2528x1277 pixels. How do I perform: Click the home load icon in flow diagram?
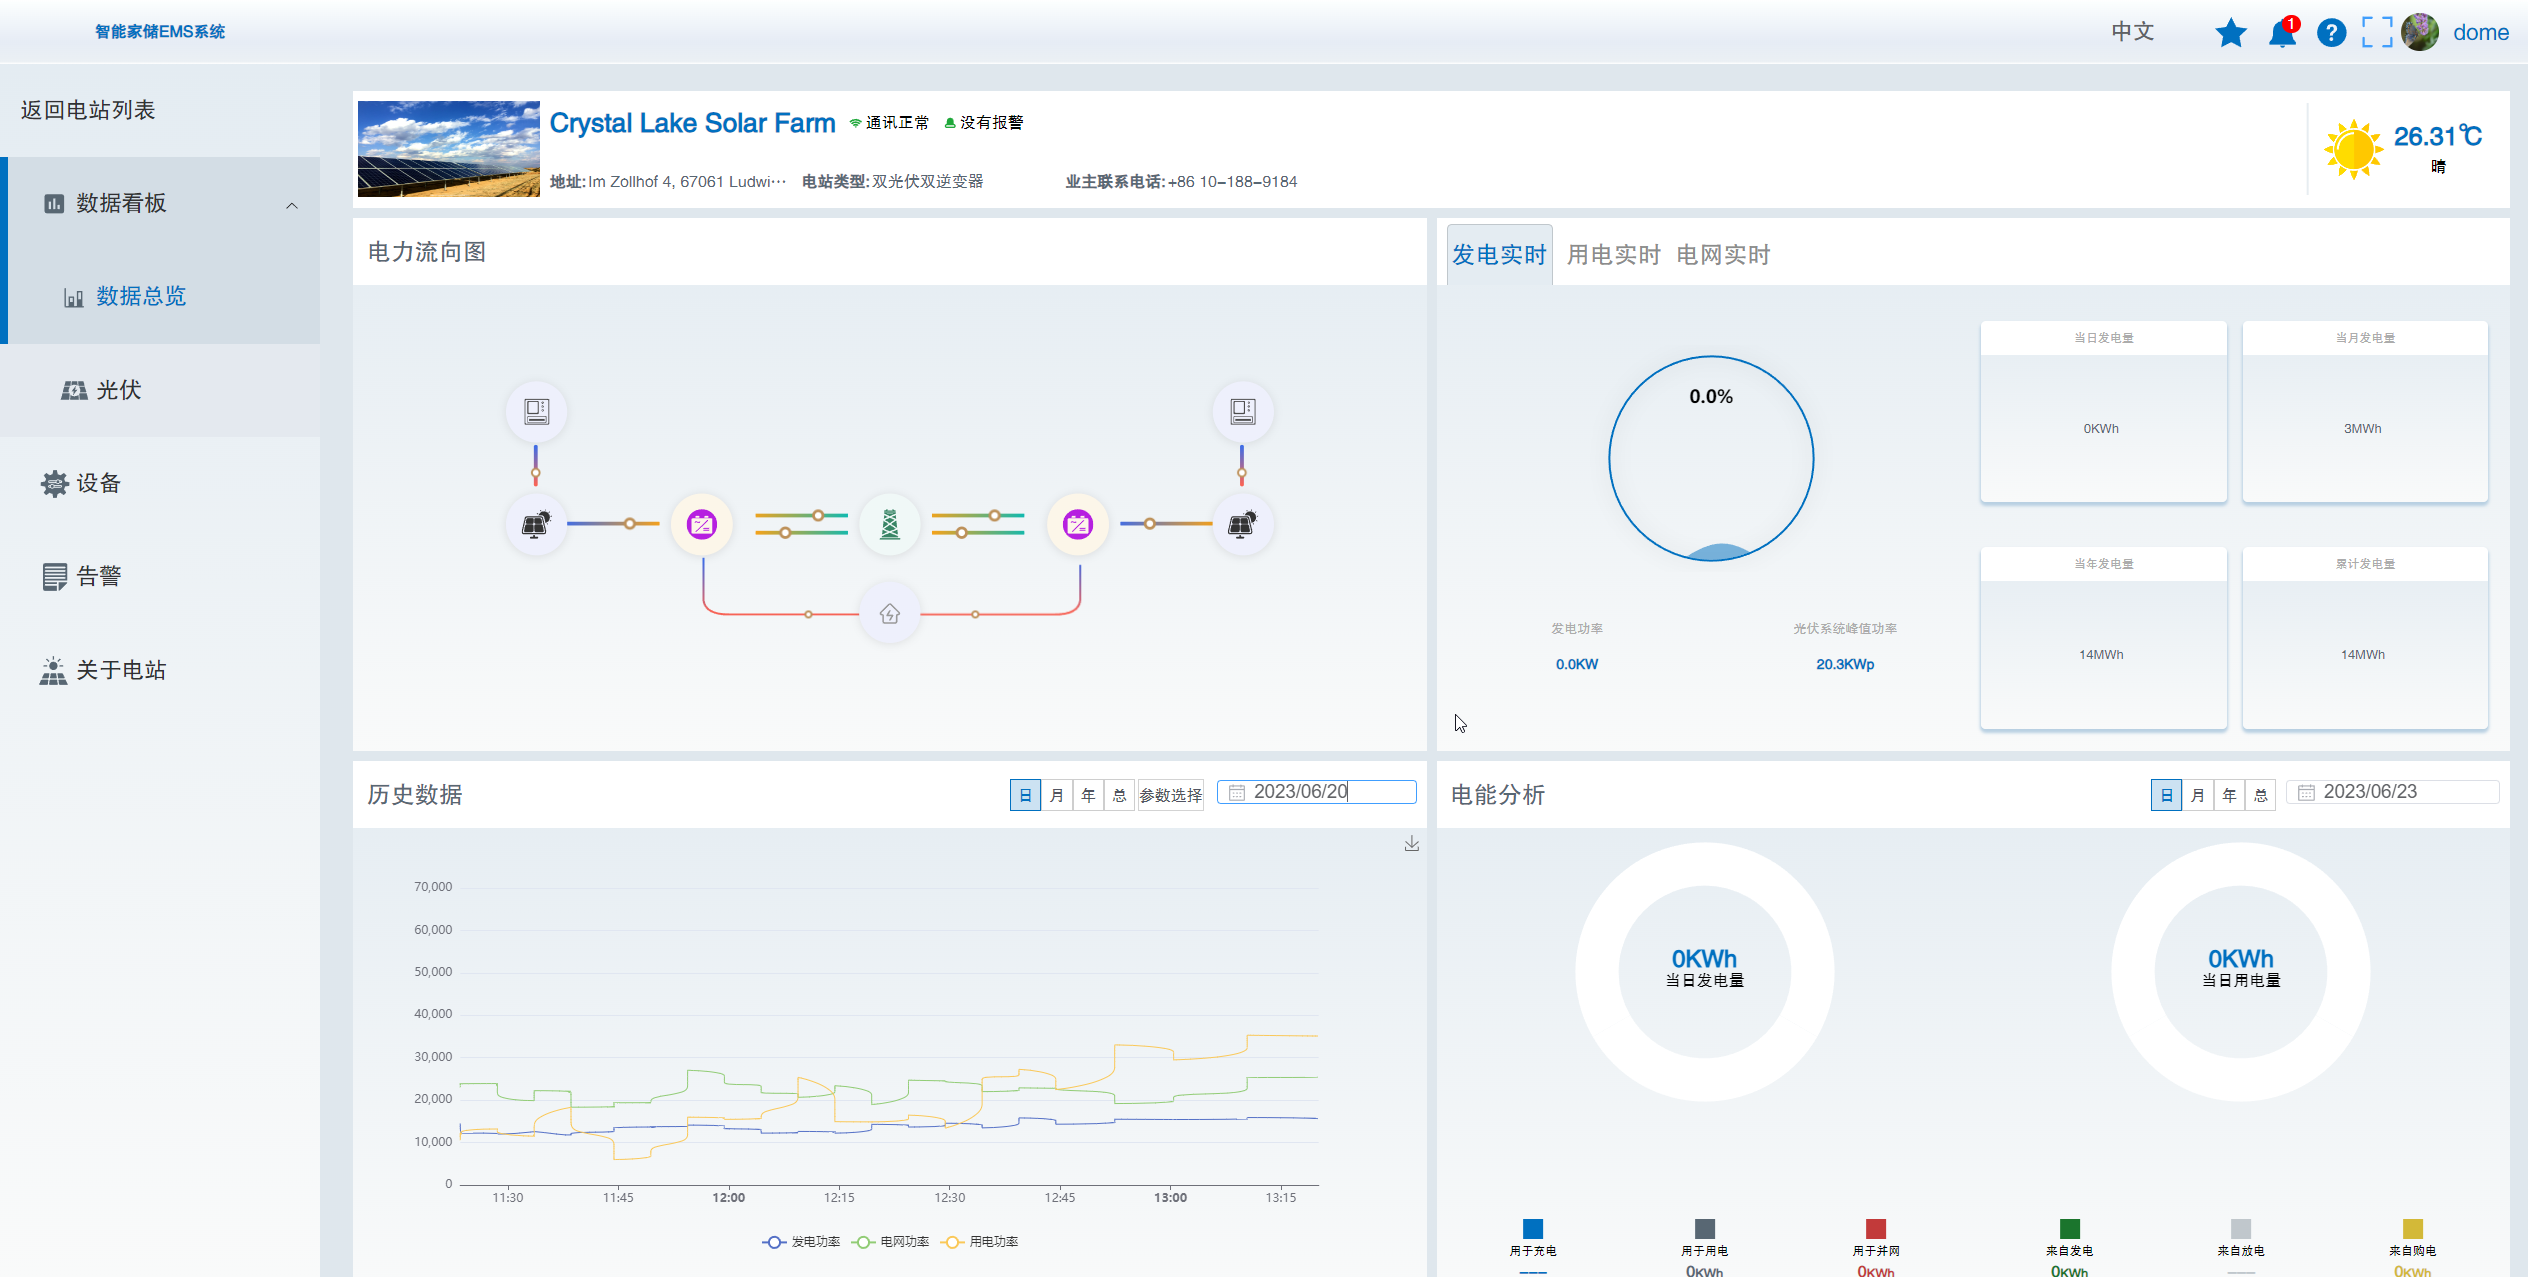(x=889, y=614)
